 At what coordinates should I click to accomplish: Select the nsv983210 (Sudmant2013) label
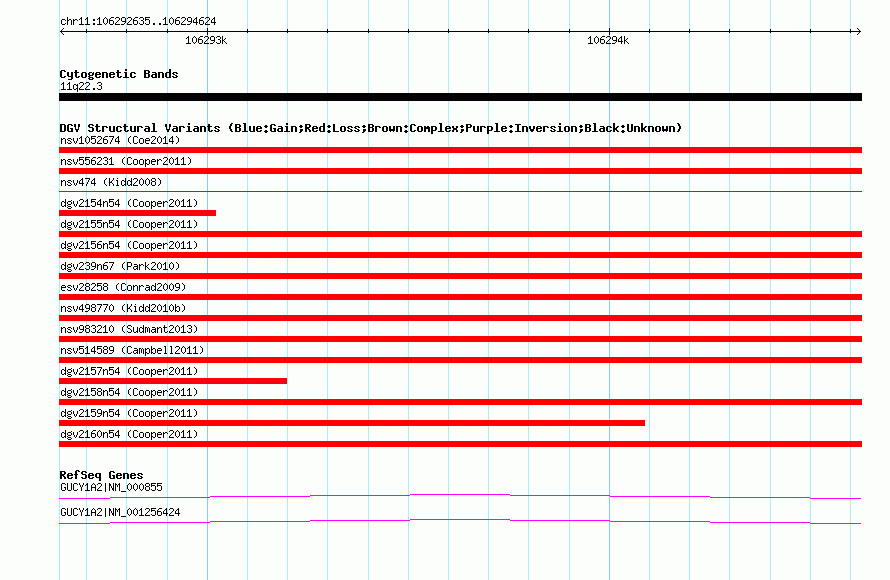click(x=129, y=329)
